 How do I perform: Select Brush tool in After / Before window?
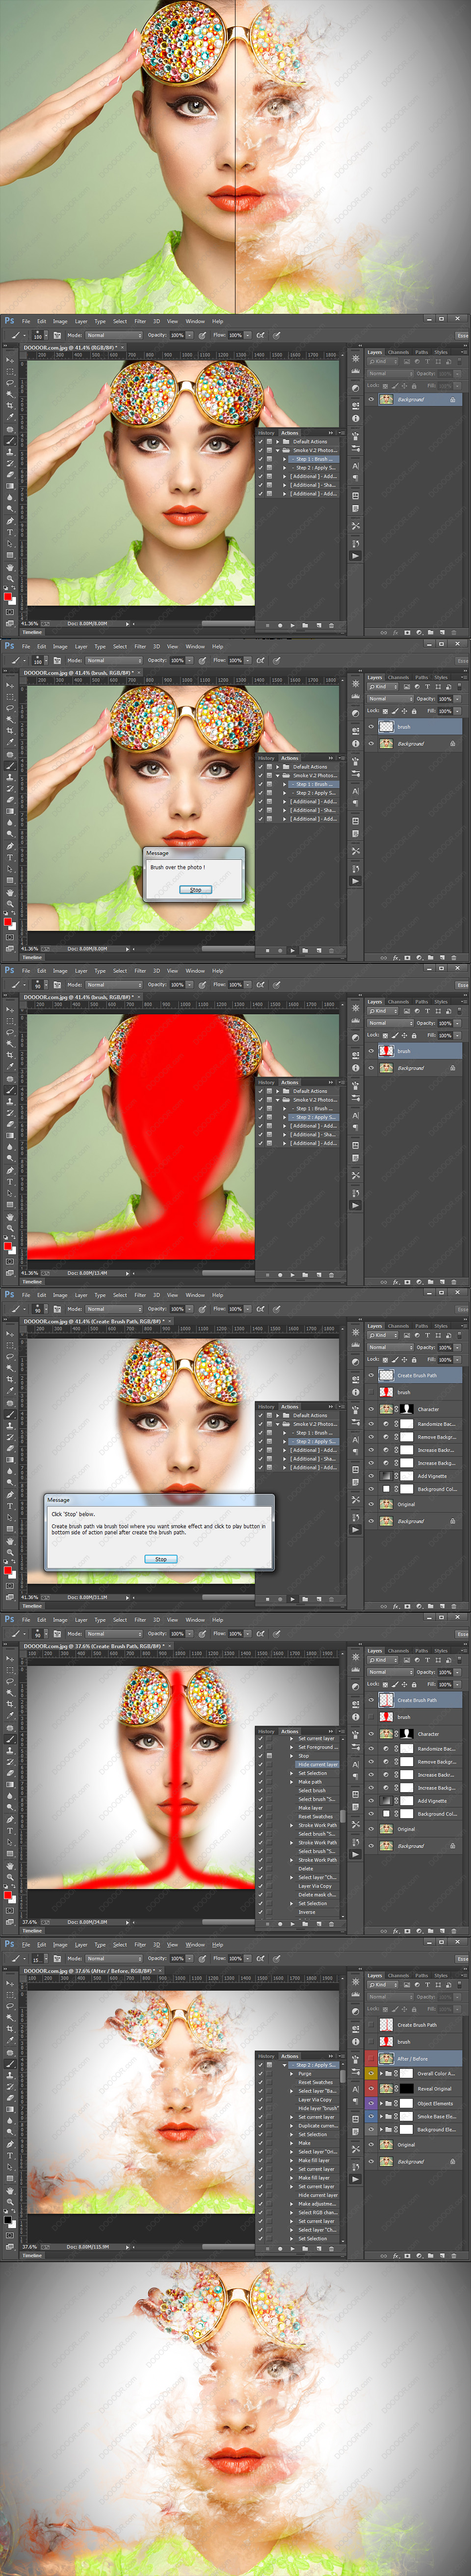coord(11,2063)
